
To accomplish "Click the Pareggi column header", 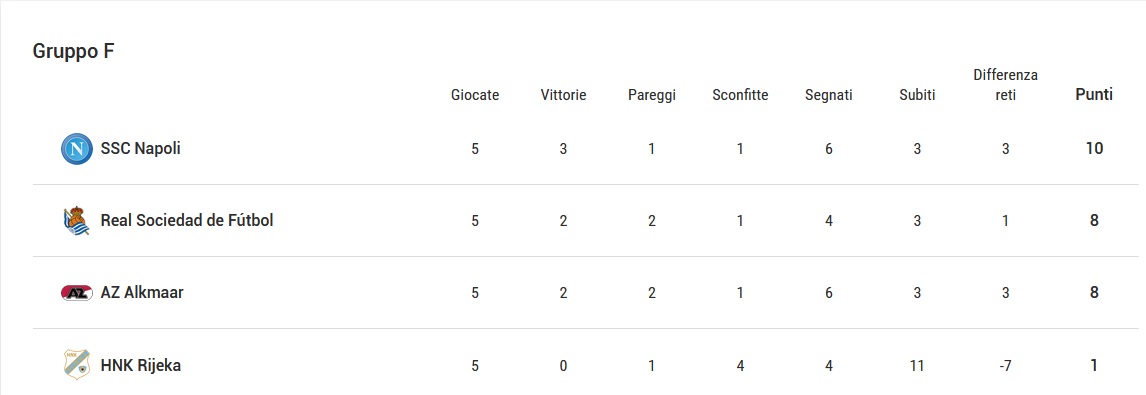I will [x=652, y=95].
